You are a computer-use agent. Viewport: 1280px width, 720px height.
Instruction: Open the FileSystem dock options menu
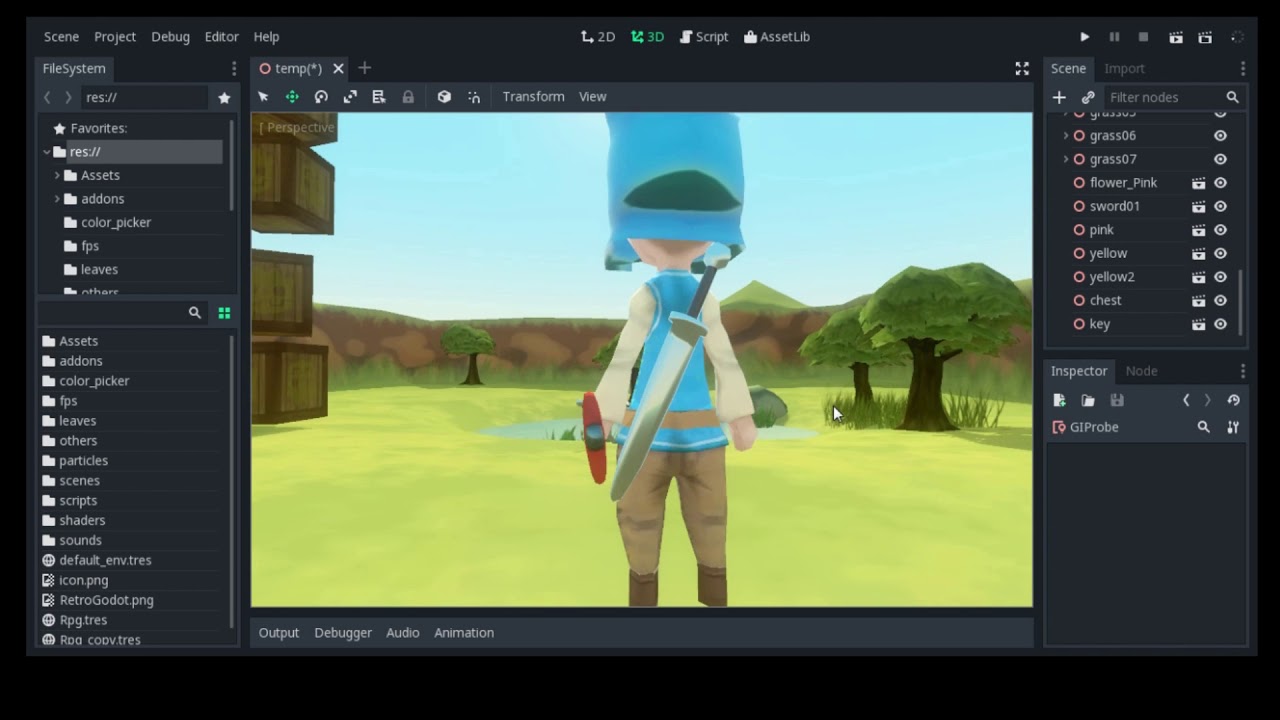[x=234, y=69]
